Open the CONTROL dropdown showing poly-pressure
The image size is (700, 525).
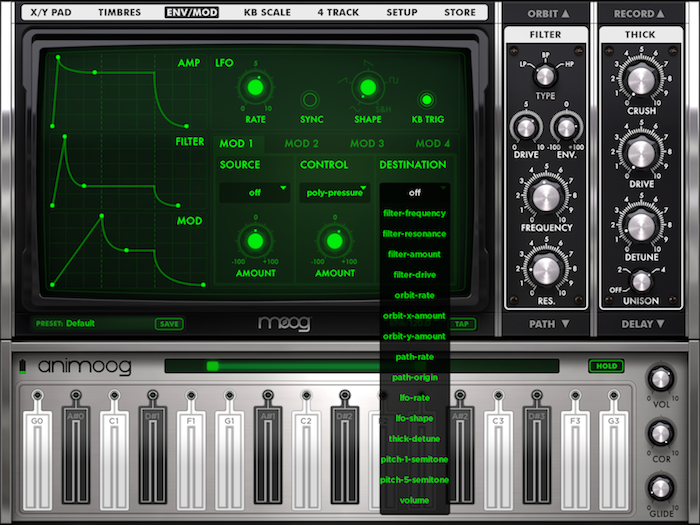click(x=334, y=192)
